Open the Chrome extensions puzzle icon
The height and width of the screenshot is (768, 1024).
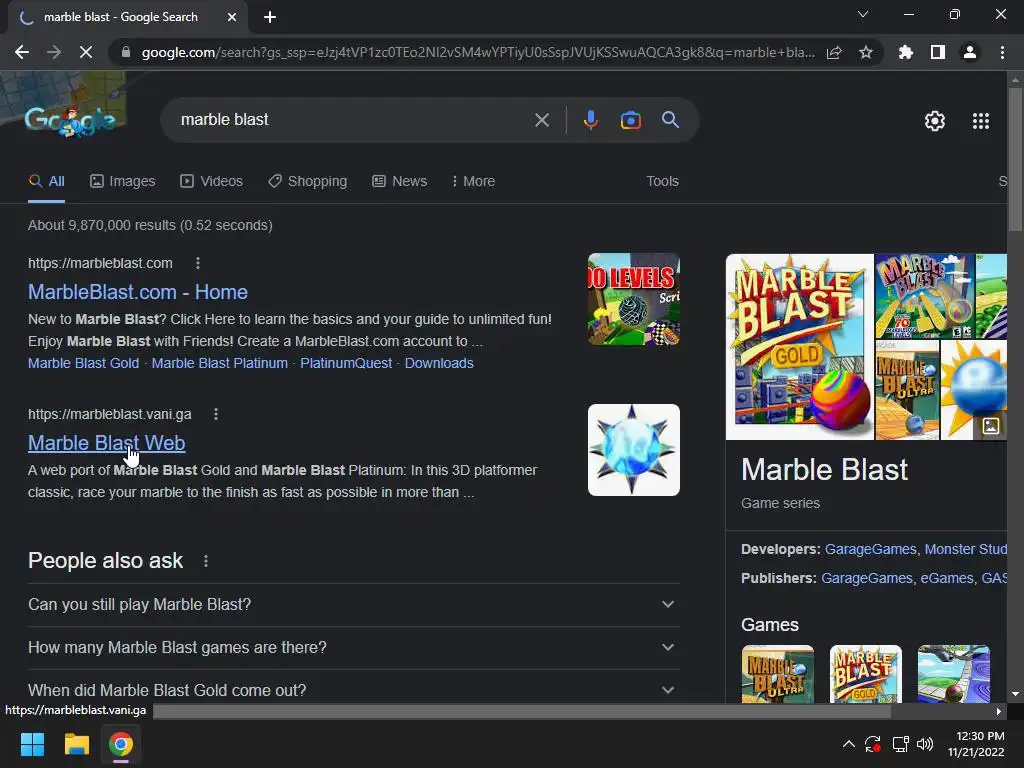906,52
